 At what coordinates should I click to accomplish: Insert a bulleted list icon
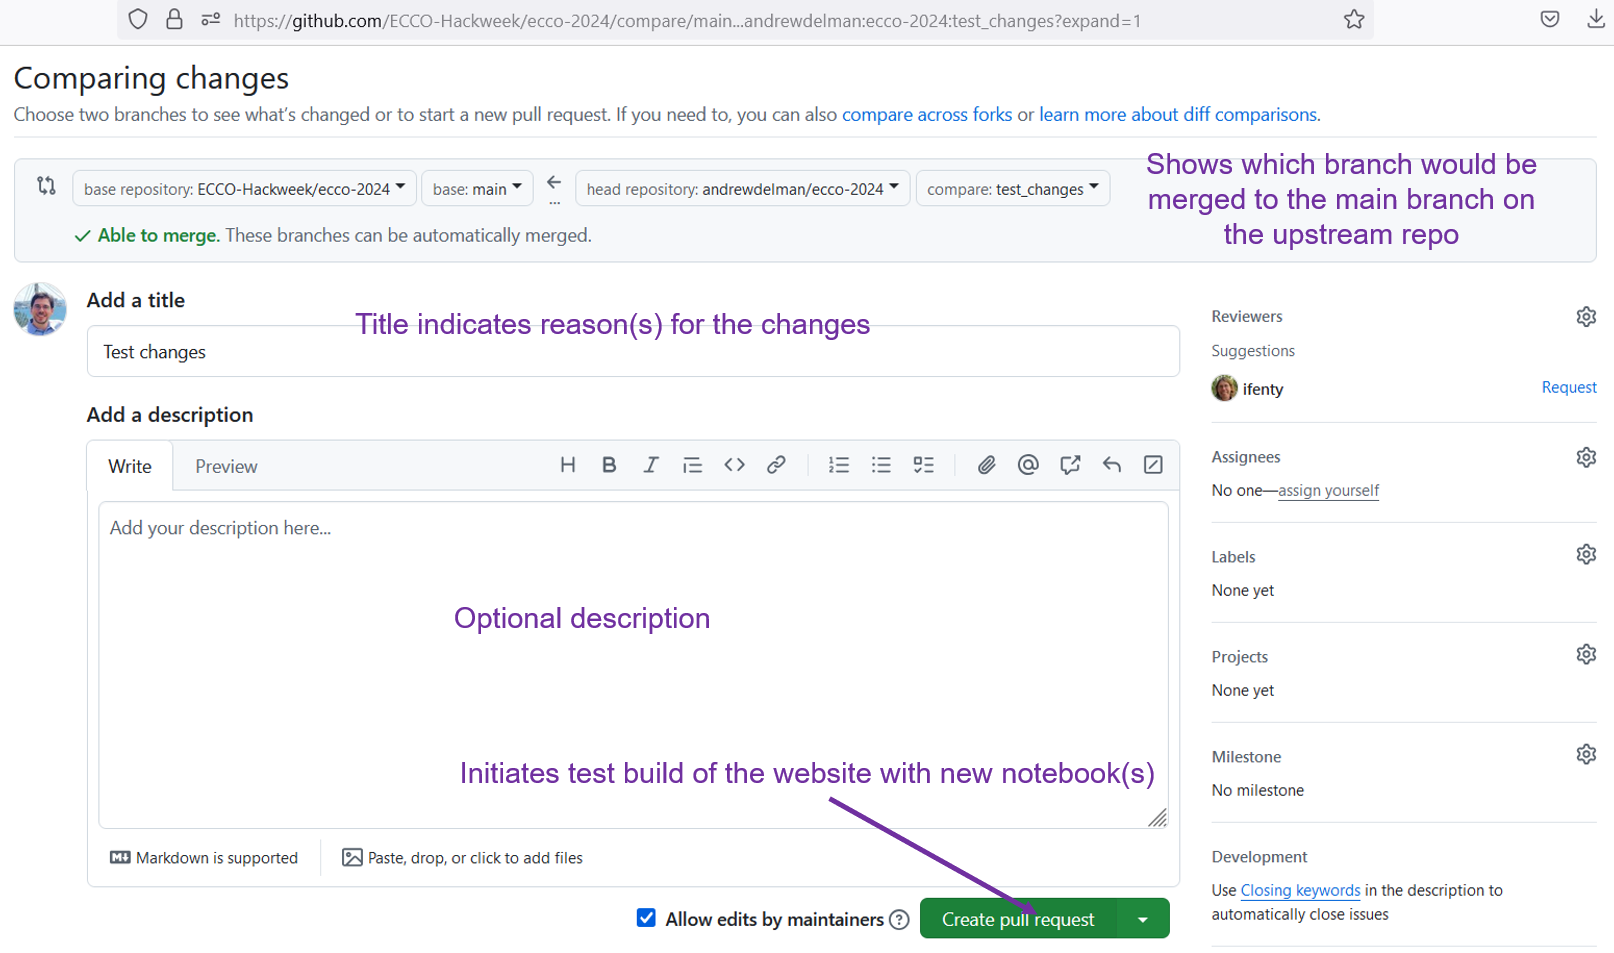click(881, 465)
